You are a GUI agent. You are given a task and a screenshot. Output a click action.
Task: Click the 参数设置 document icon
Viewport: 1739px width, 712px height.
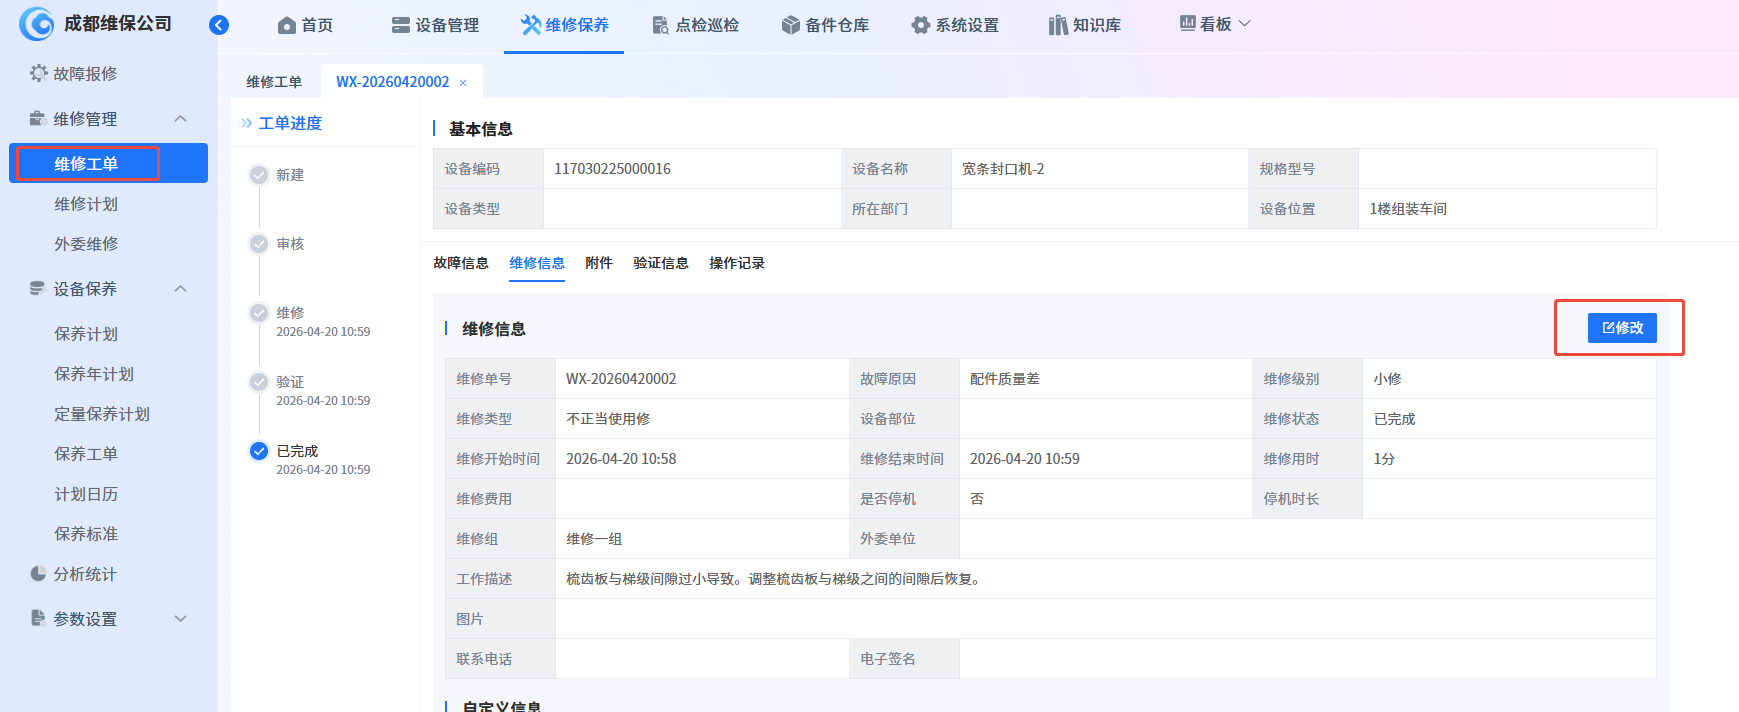38,618
